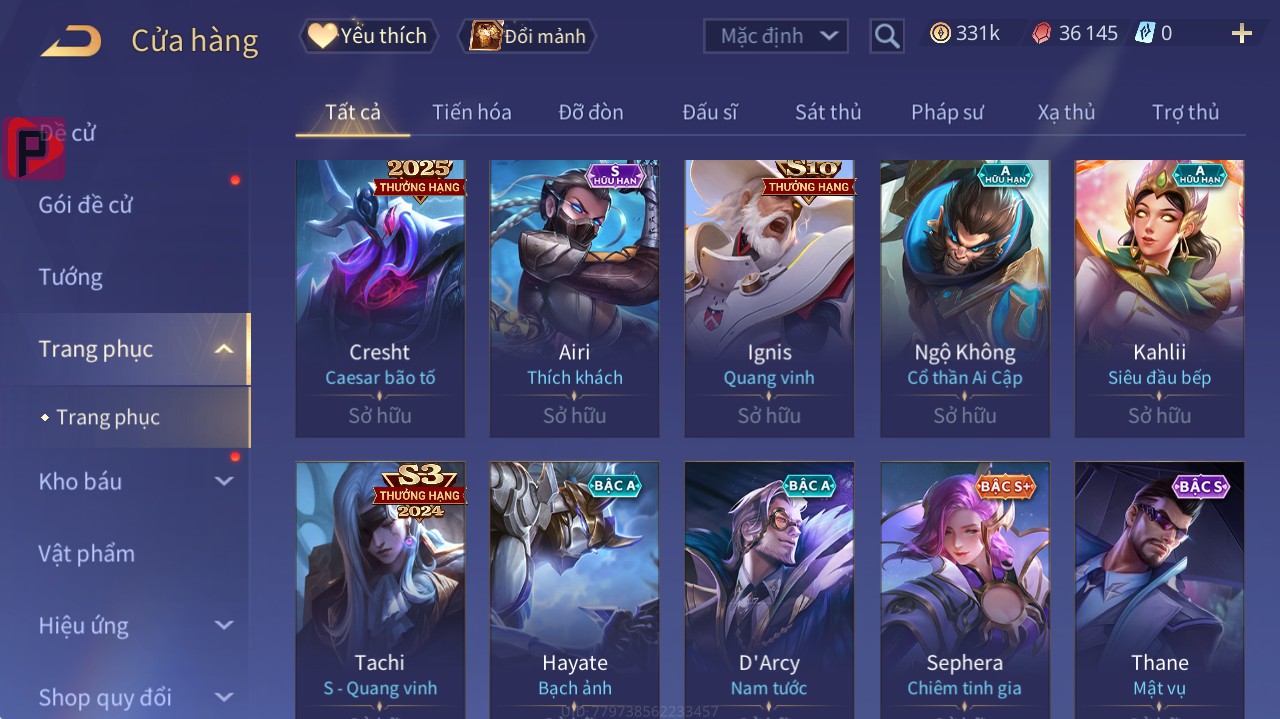
Task: Collapse the Trang phục sidebar section
Action: pos(224,349)
